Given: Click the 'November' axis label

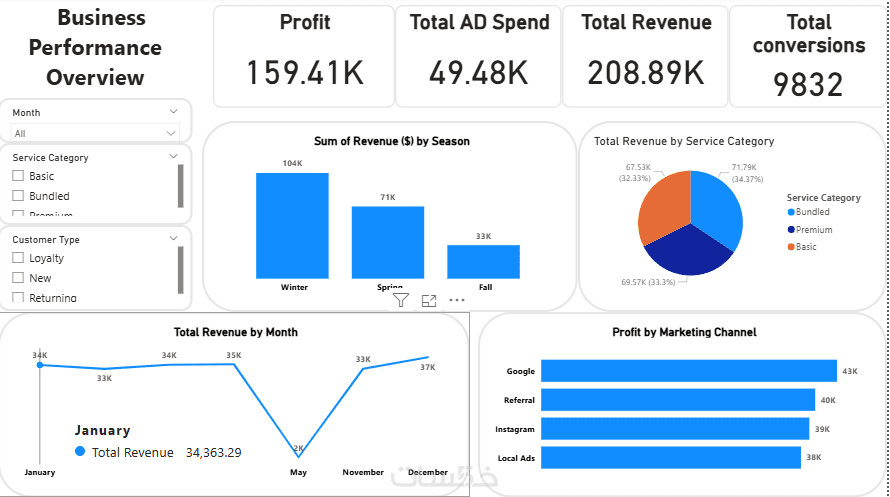Looking at the screenshot, I should coord(363,472).
